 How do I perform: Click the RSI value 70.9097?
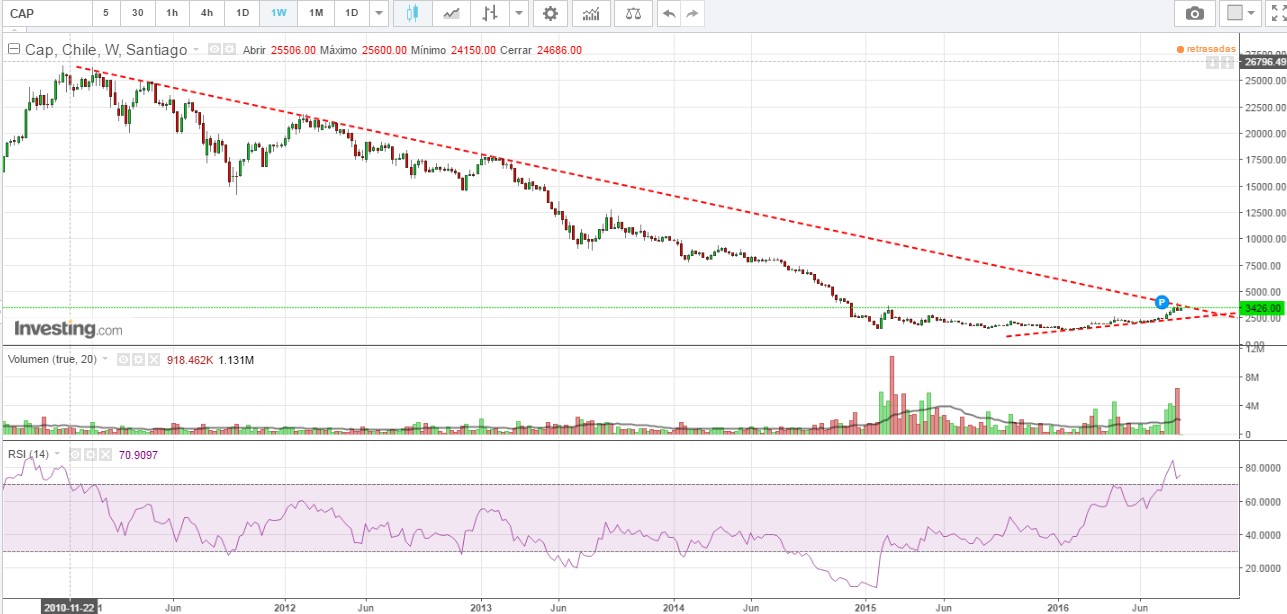tap(137, 455)
